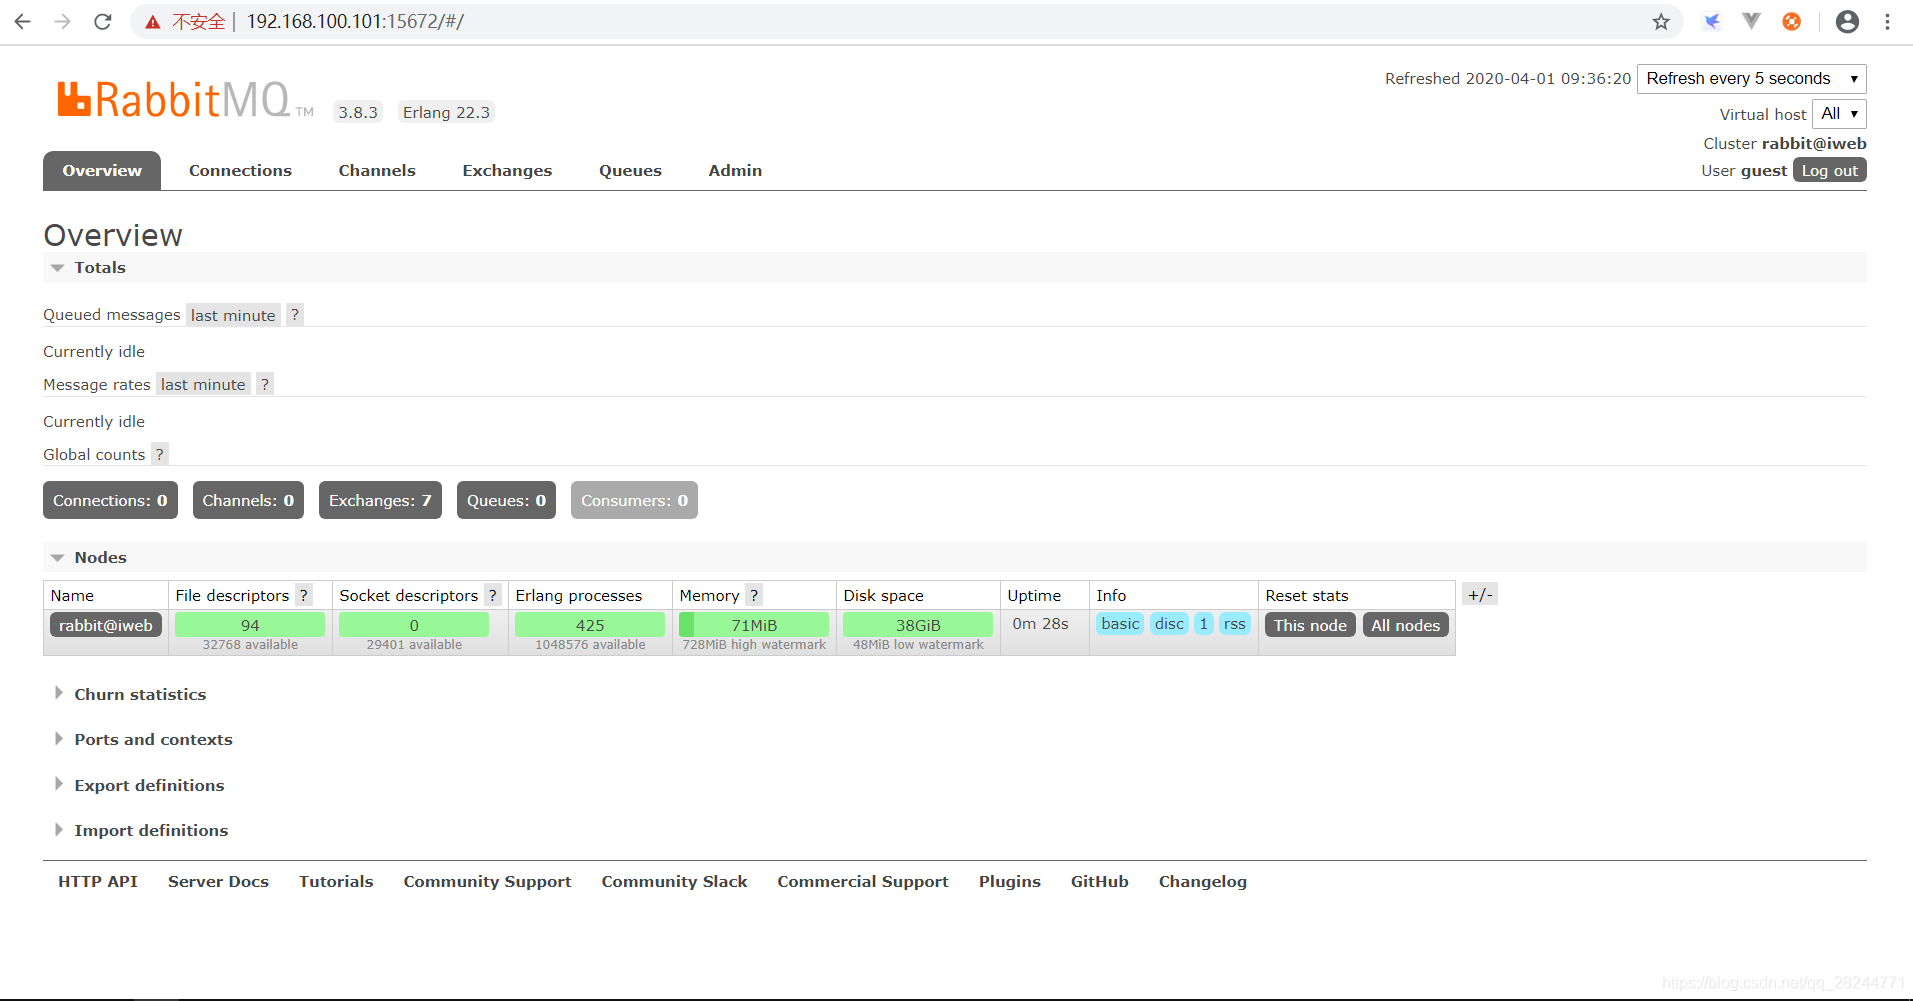
Task: Open the blue bird browser extension
Action: [1712, 21]
